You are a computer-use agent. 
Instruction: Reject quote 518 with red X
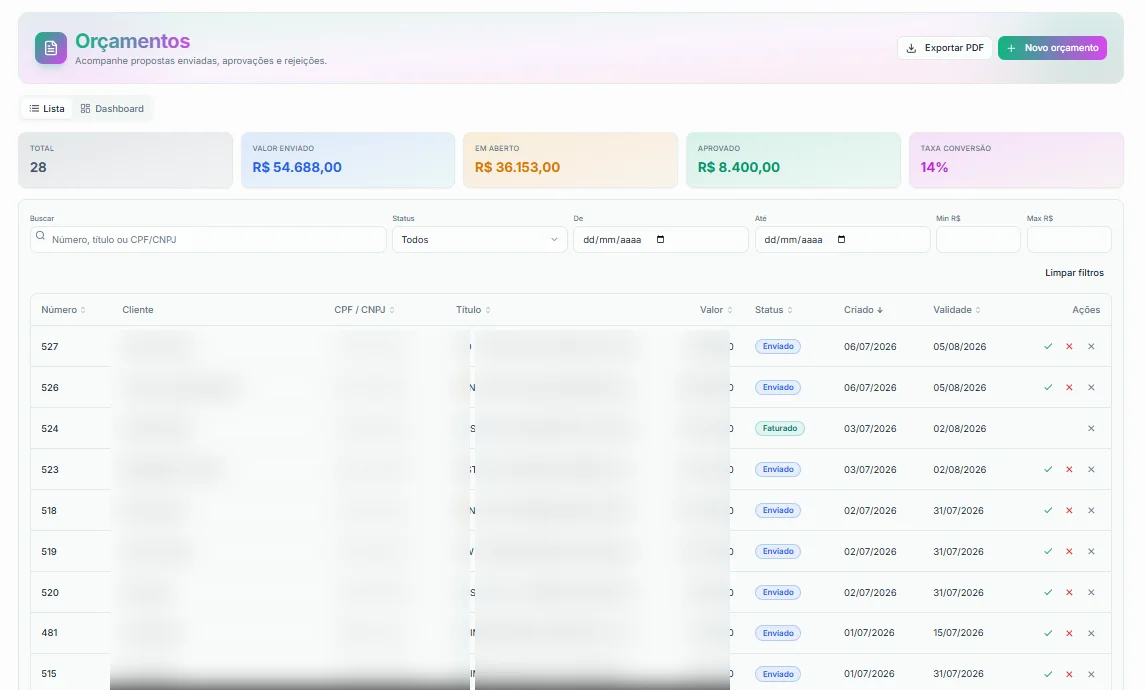coord(1069,510)
